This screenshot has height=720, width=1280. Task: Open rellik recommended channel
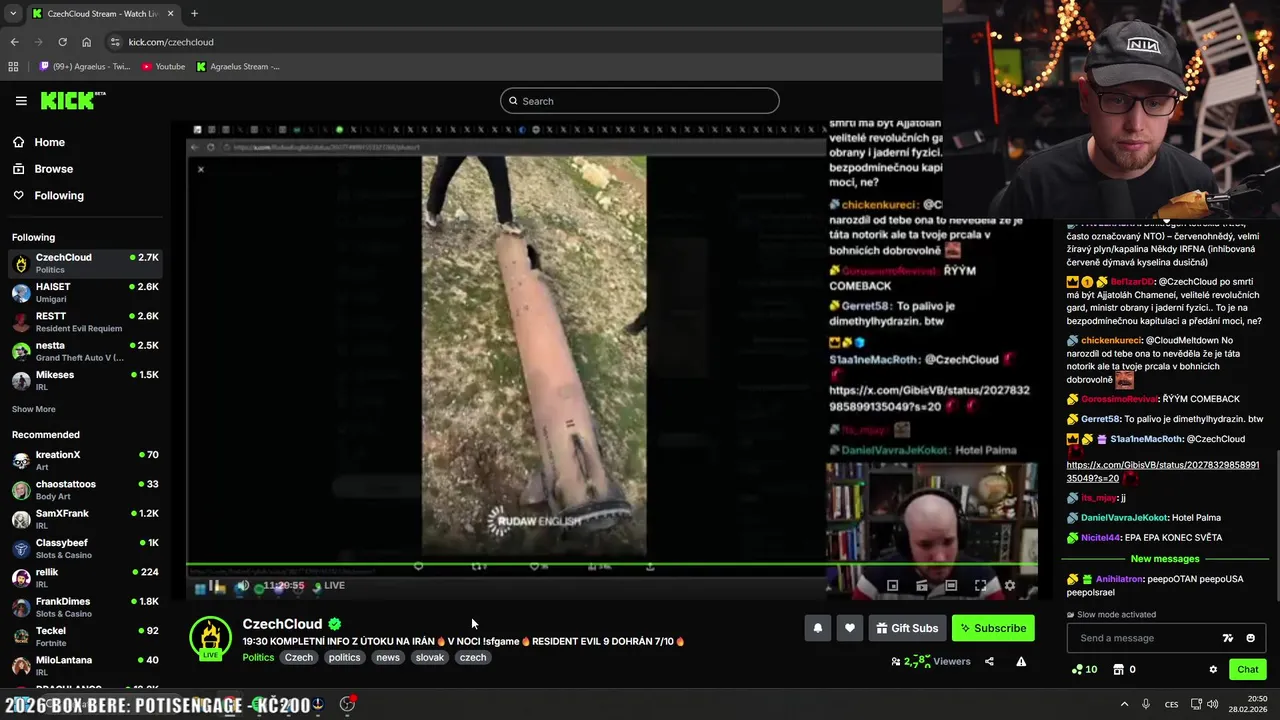tap(85, 577)
